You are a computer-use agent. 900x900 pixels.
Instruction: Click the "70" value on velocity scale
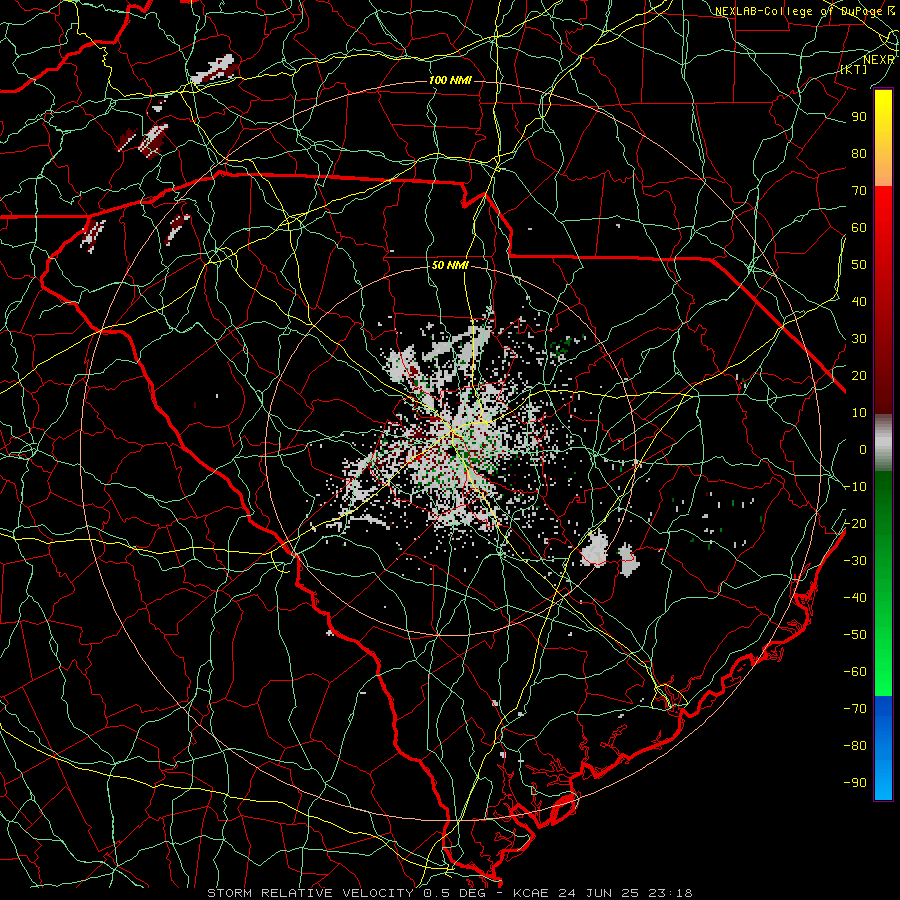pyautogui.click(x=859, y=191)
